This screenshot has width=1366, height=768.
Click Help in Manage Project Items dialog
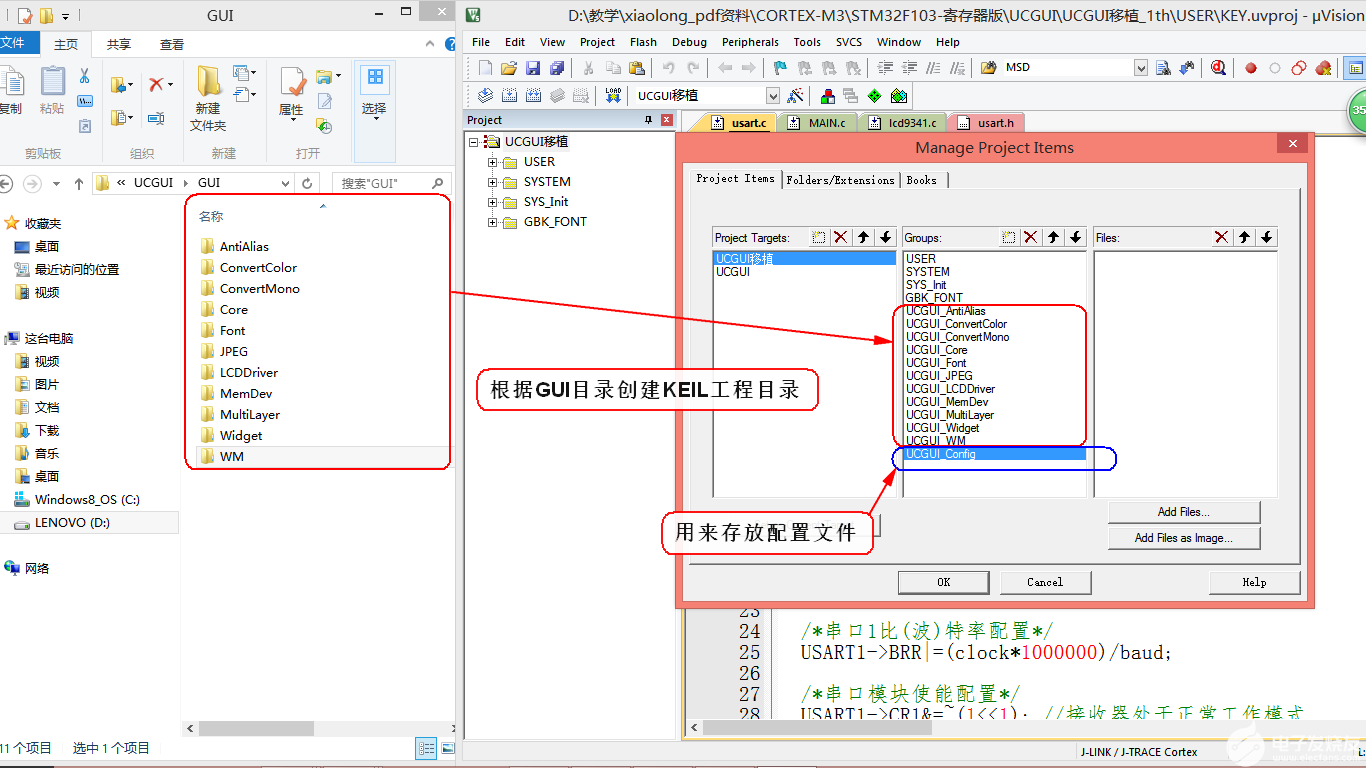[1254, 582]
